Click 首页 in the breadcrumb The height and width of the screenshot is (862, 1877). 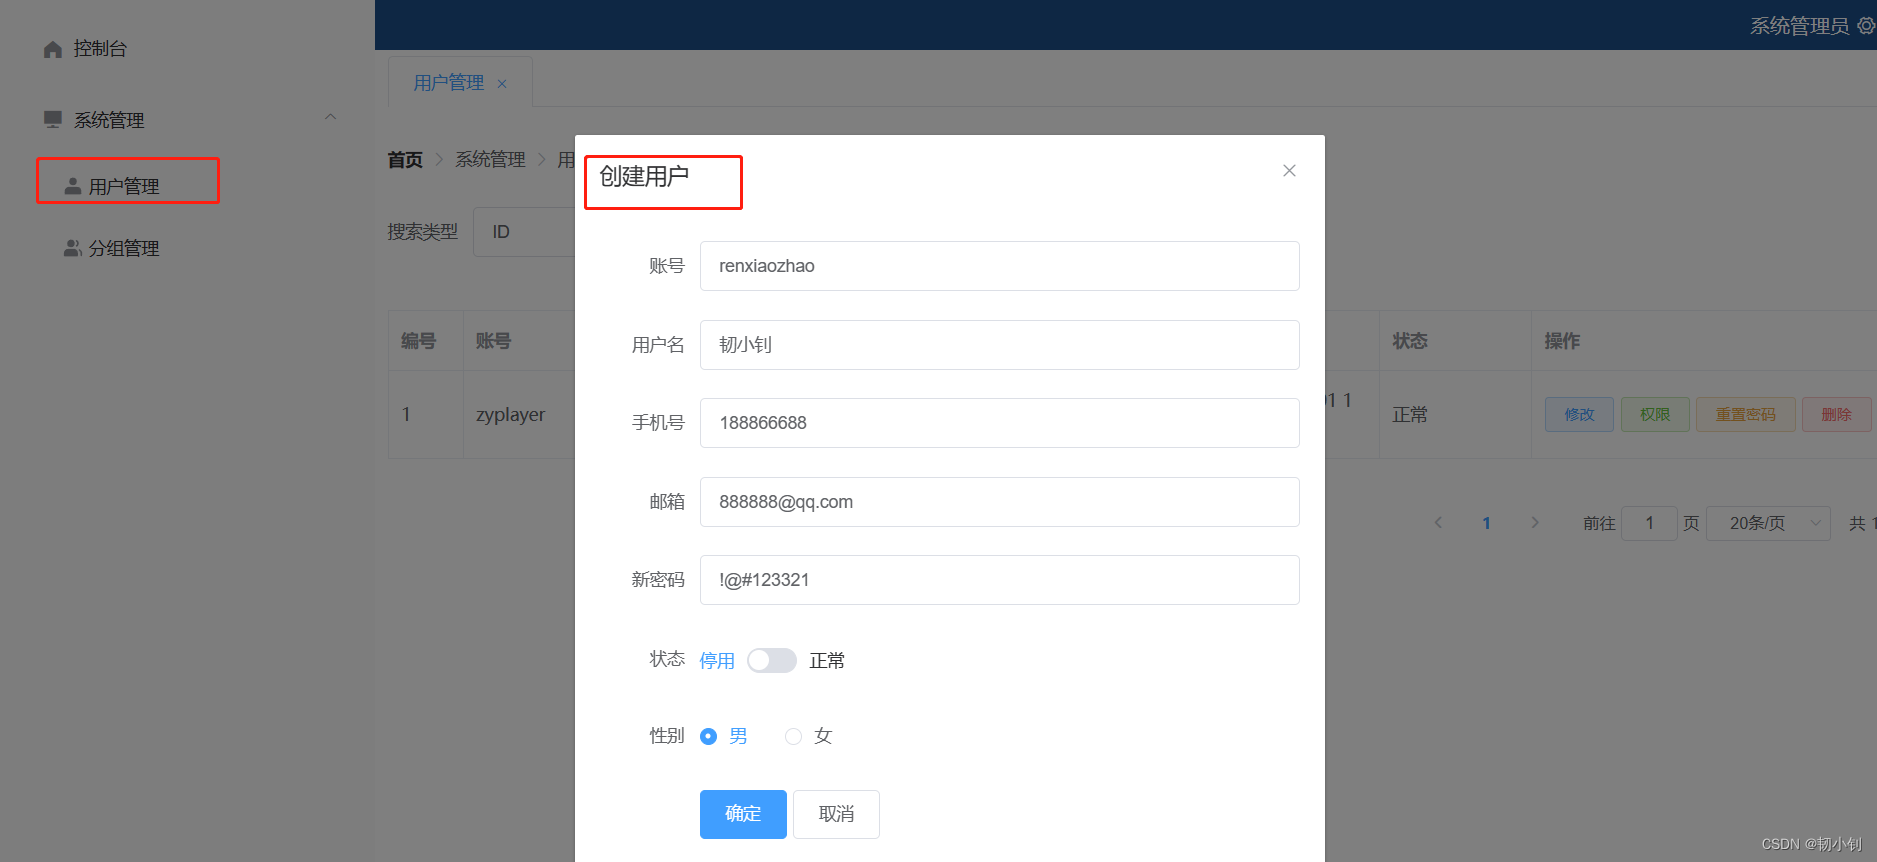tap(405, 160)
